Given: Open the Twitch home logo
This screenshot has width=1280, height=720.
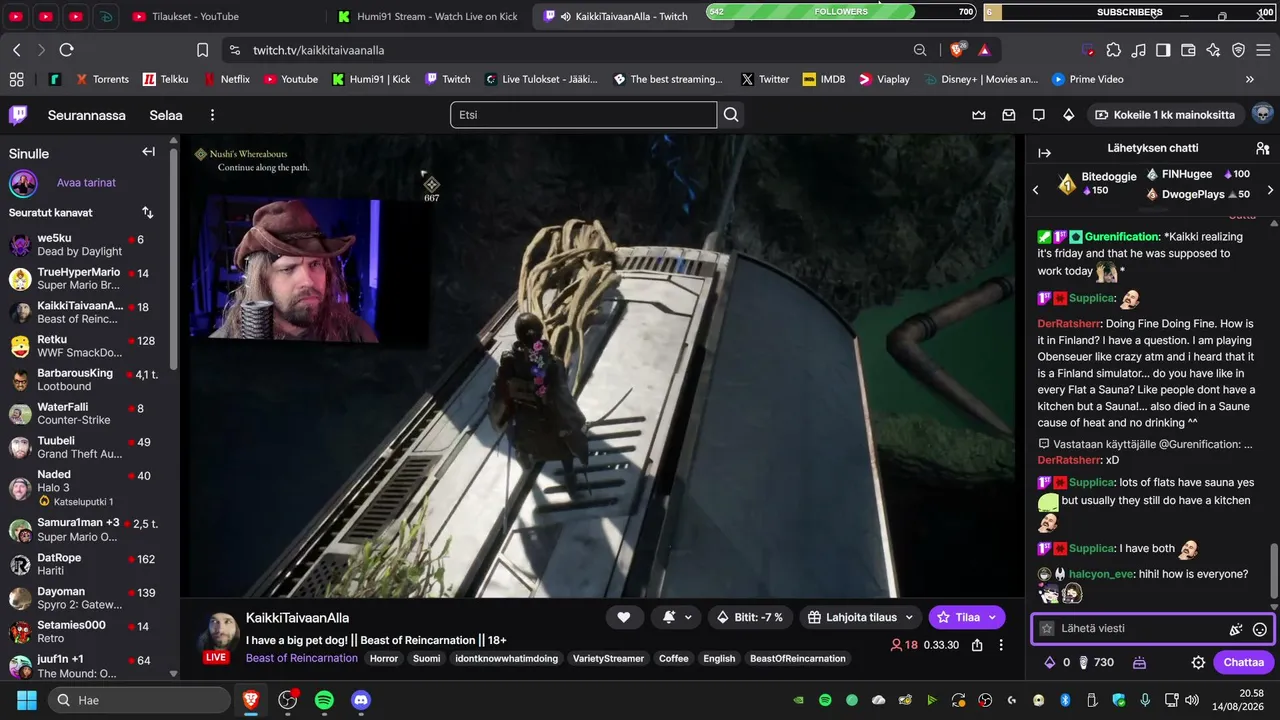Looking at the screenshot, I should pyautogui.click(x=18, y=115).
